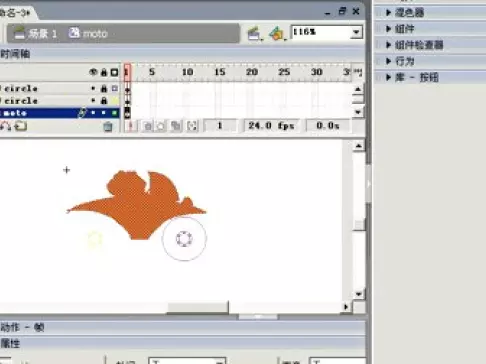Click the center frame button in timeline

130,126
